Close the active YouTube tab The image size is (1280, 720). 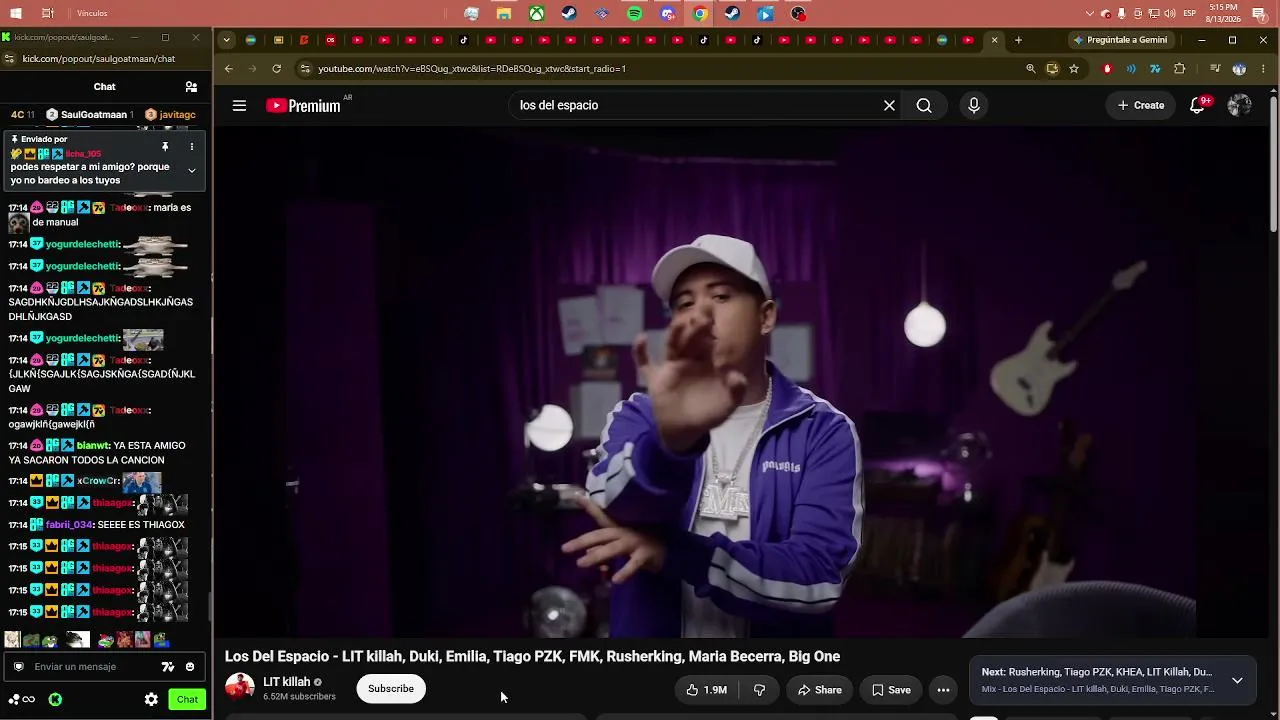click(994, 40)
